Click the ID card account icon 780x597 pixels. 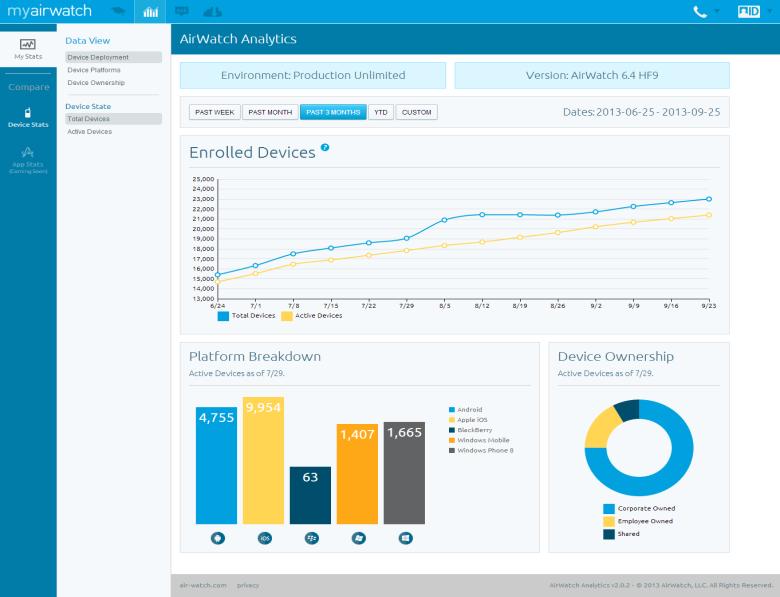tap(749, 11)
